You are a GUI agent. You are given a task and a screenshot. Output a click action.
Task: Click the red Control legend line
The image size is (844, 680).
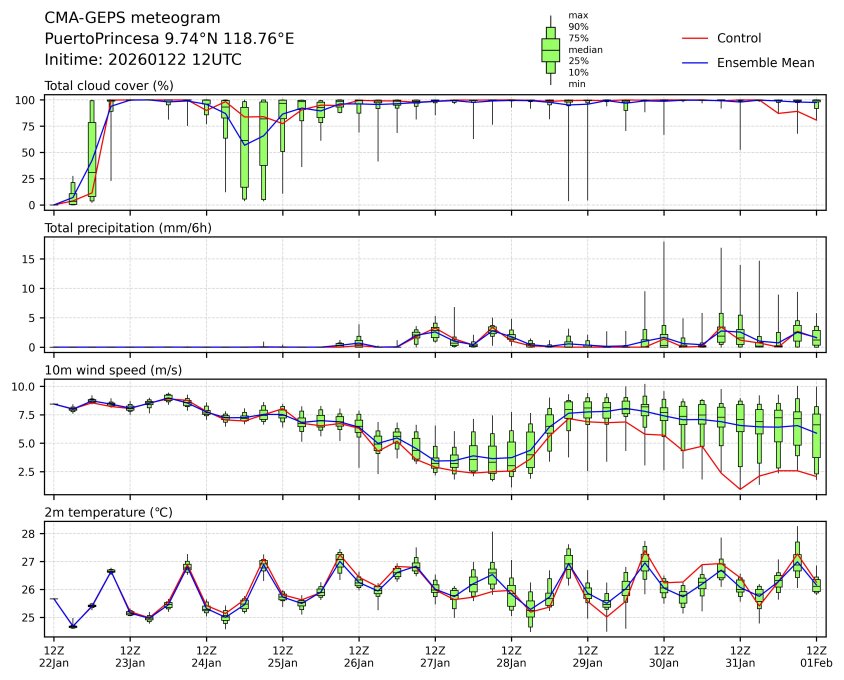click(694, 38)
